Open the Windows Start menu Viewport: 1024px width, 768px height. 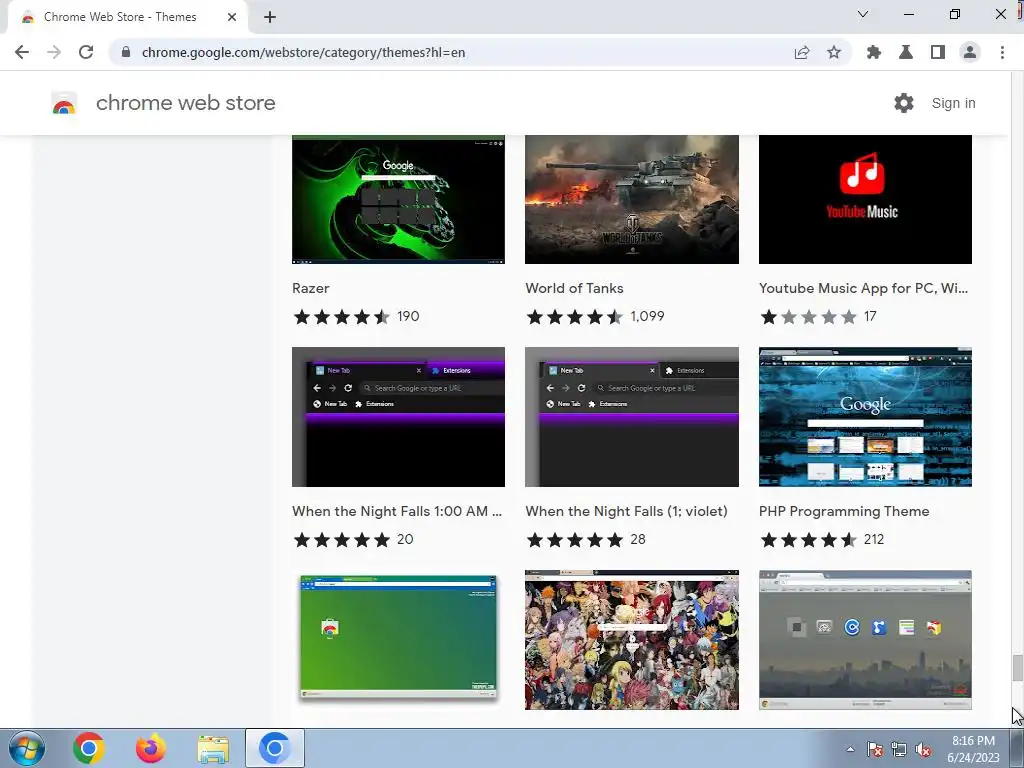coord(27,748)
